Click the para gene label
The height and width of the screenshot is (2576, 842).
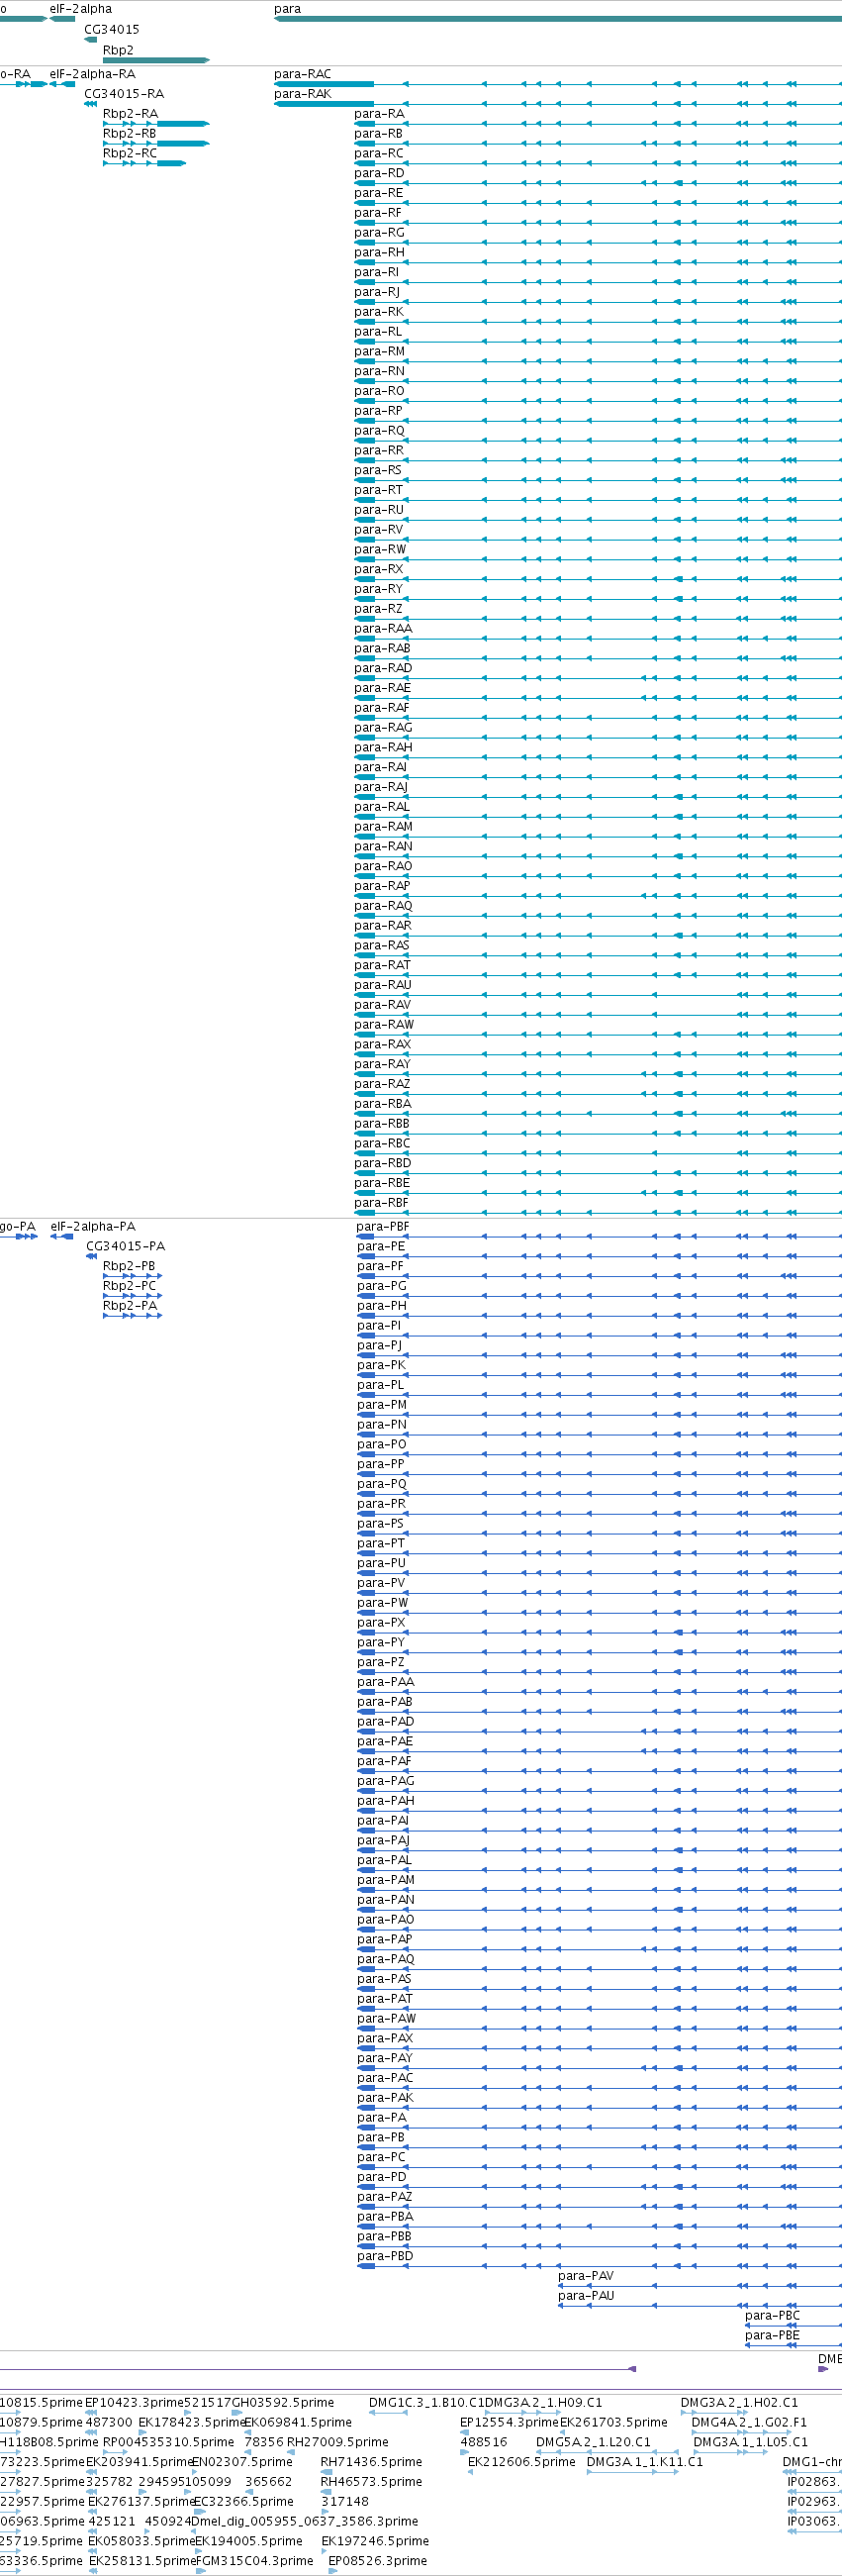click(287, 9)
